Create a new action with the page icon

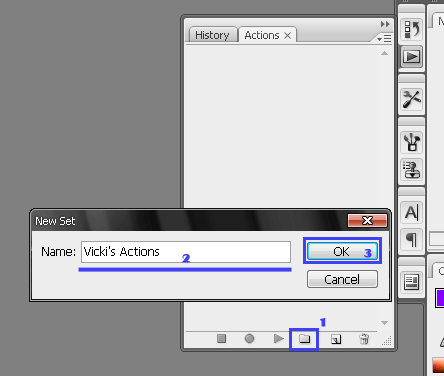tap(336, 339)
